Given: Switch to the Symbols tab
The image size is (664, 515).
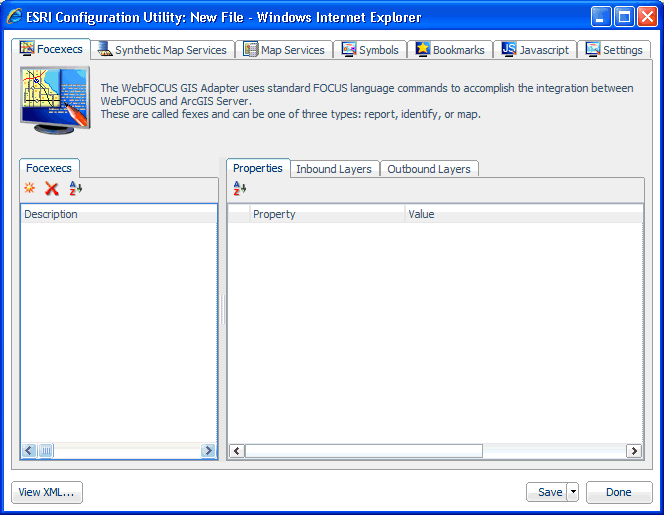Looking at the screenshot, I should pos(371,50).
